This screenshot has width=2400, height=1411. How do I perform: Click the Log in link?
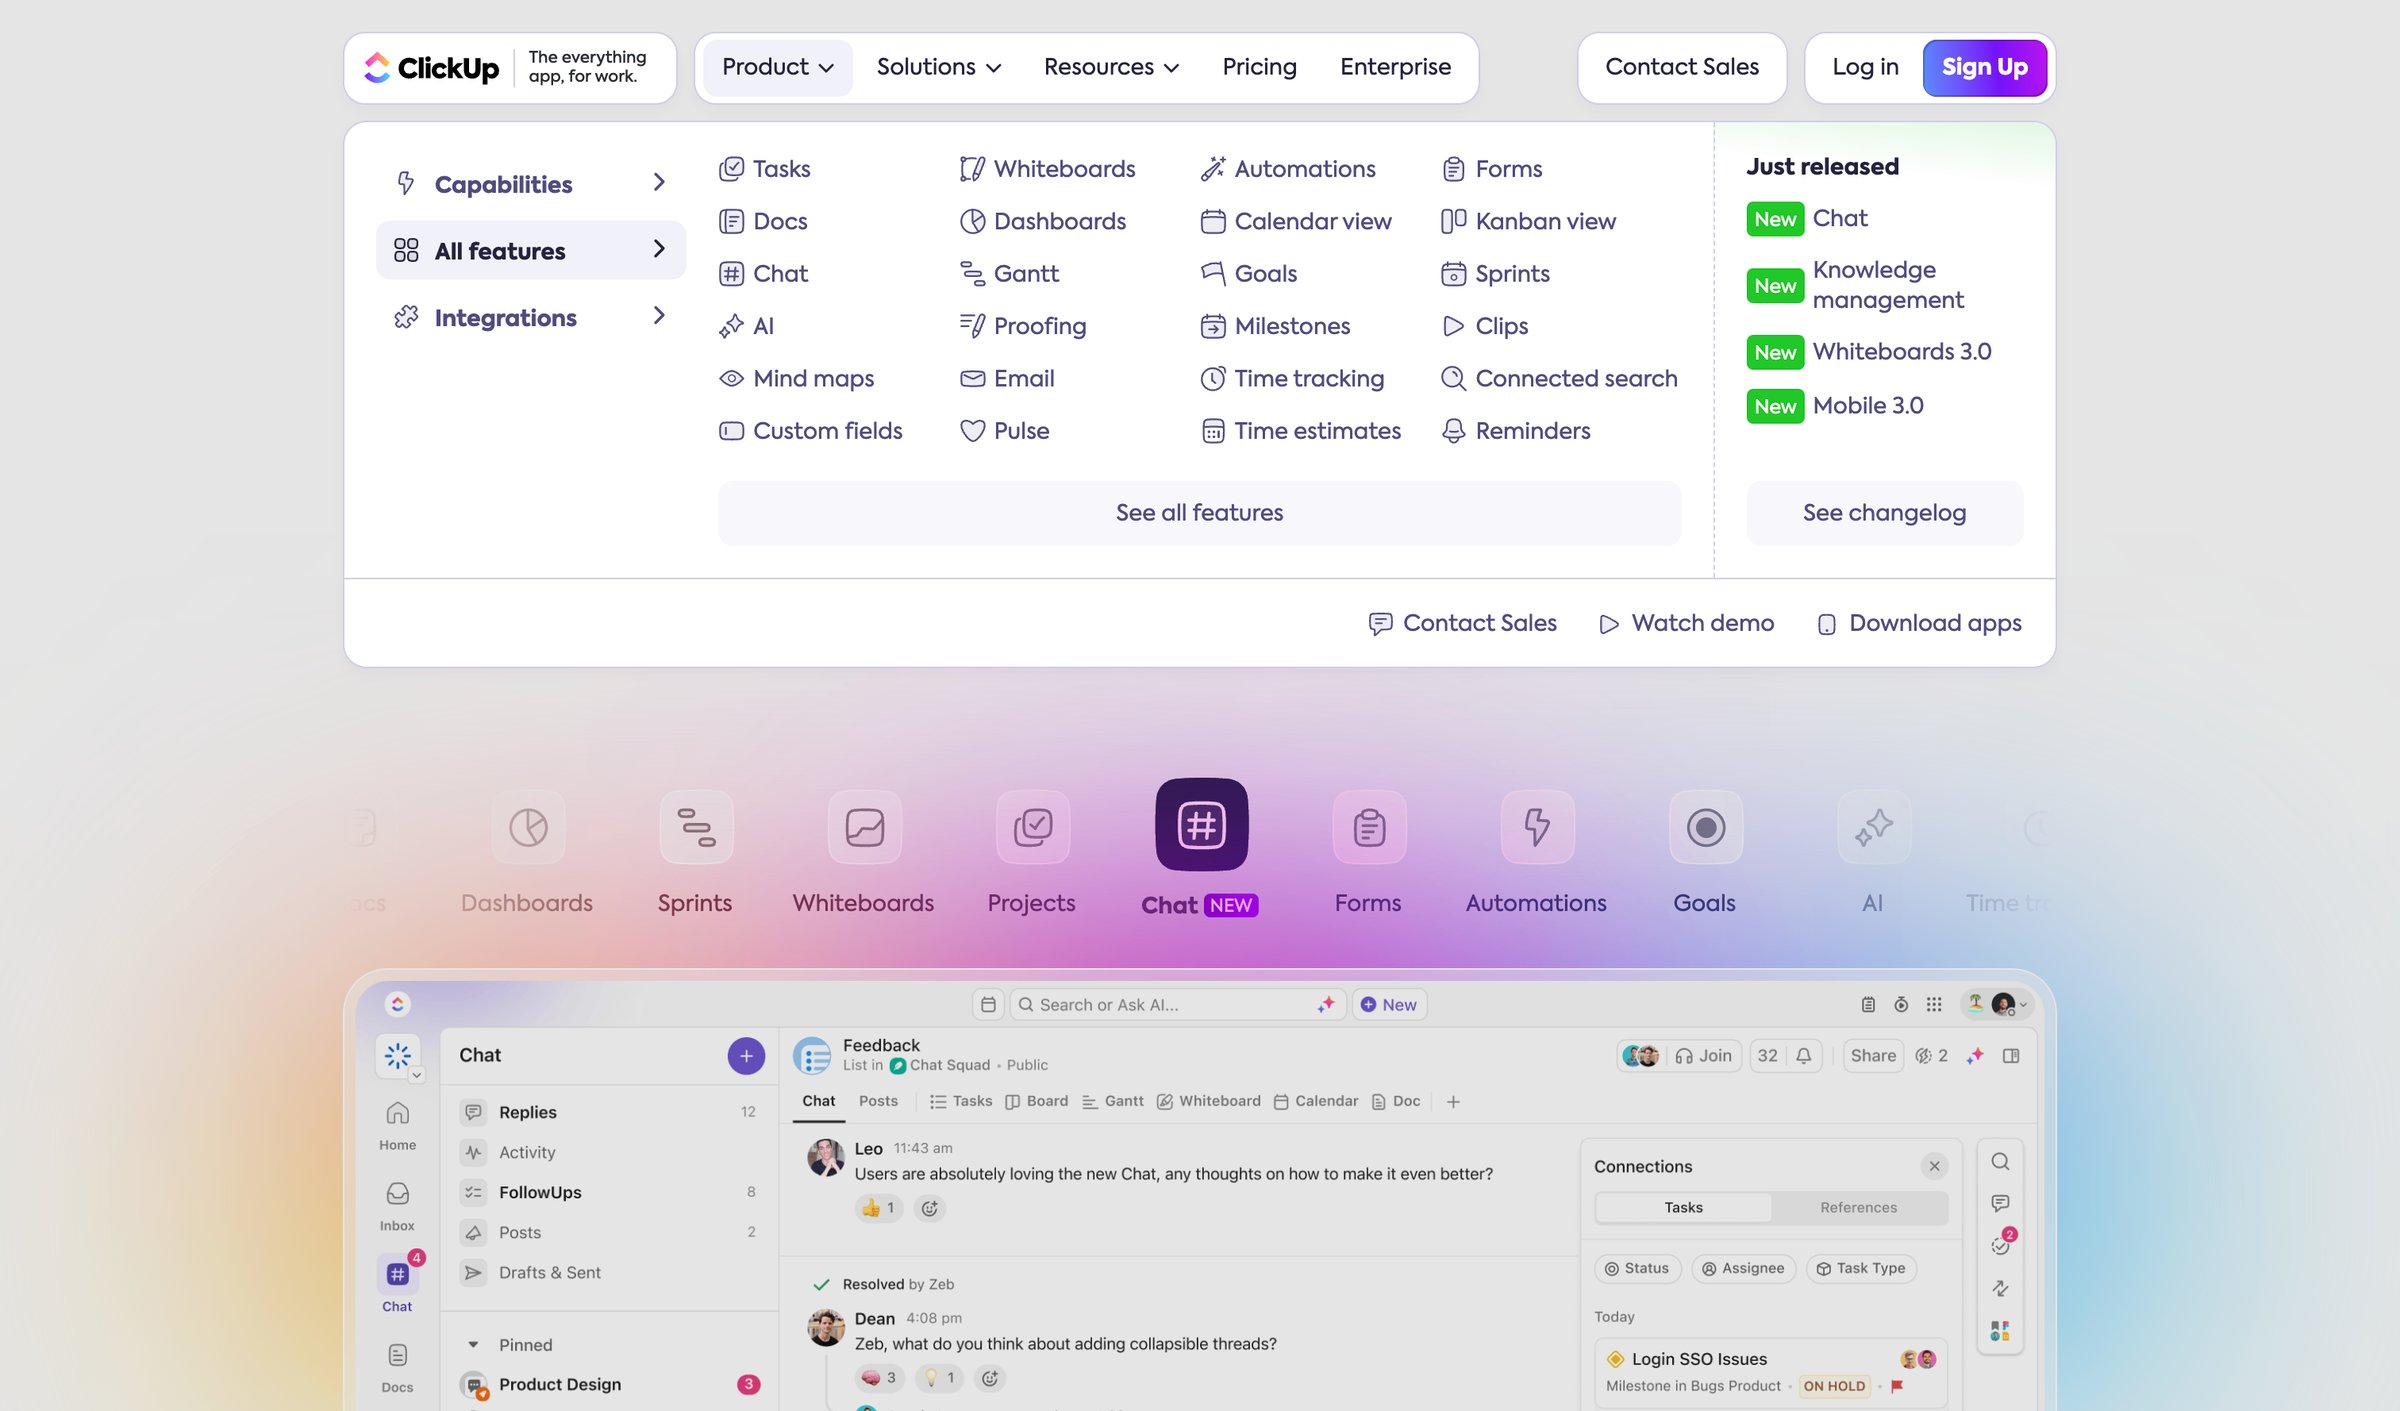tap(1865, 67)
